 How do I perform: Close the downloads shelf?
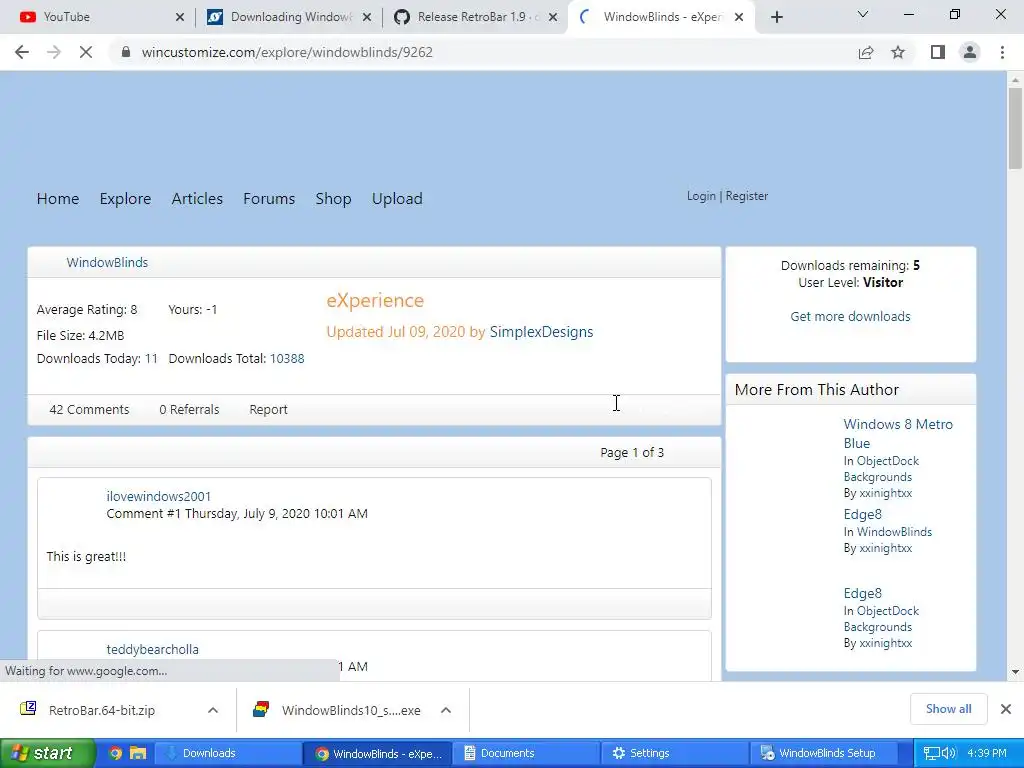[1006, 709]
